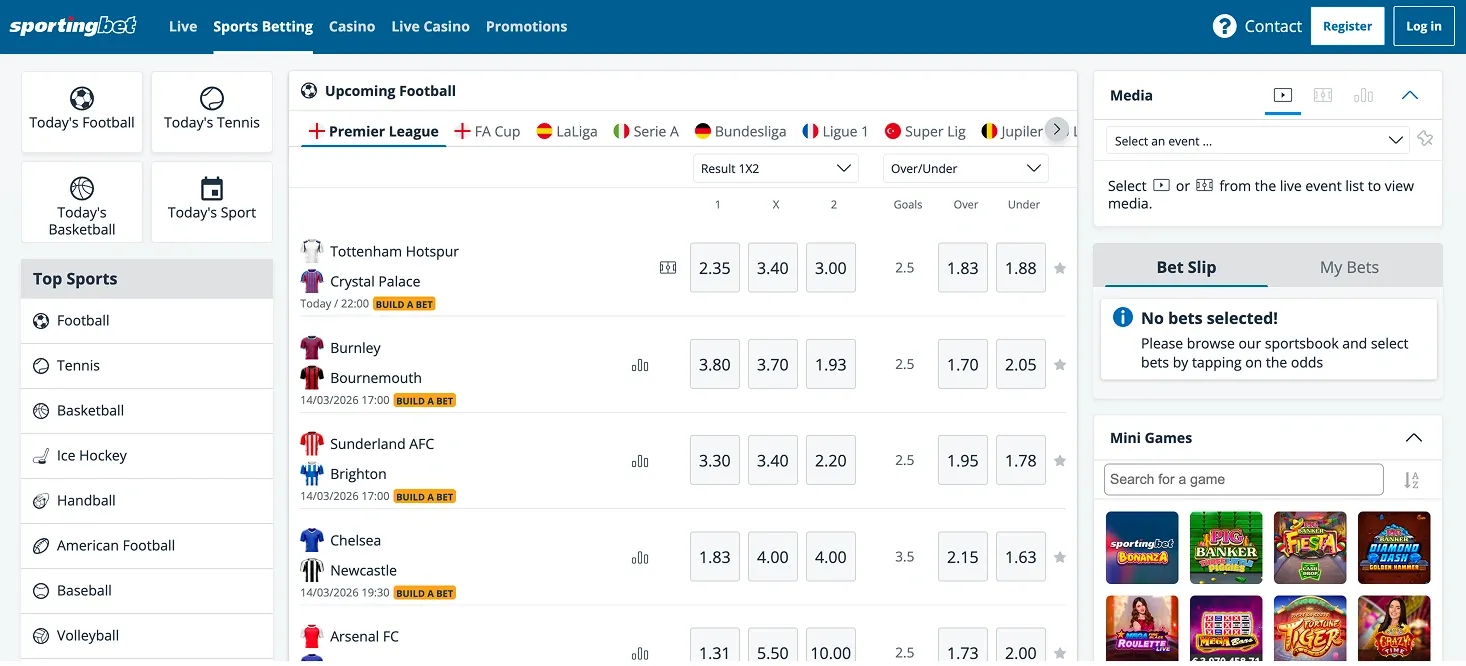Open the Over/Under market dropdown

[965, 168]
